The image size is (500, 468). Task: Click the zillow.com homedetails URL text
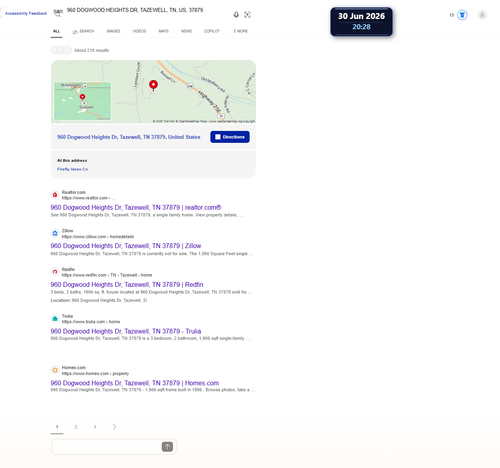pyautogui.click(x=98, y=237)
